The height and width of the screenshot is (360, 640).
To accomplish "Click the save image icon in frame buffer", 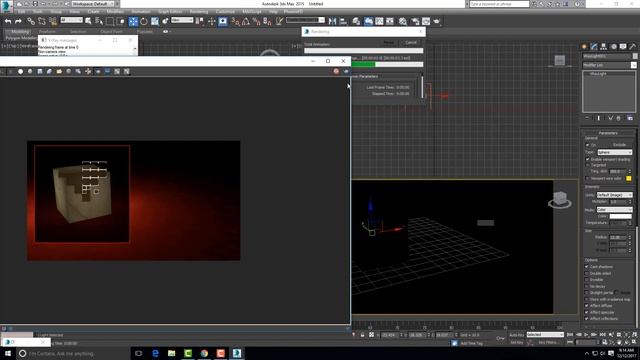I will tap(40, 71).
